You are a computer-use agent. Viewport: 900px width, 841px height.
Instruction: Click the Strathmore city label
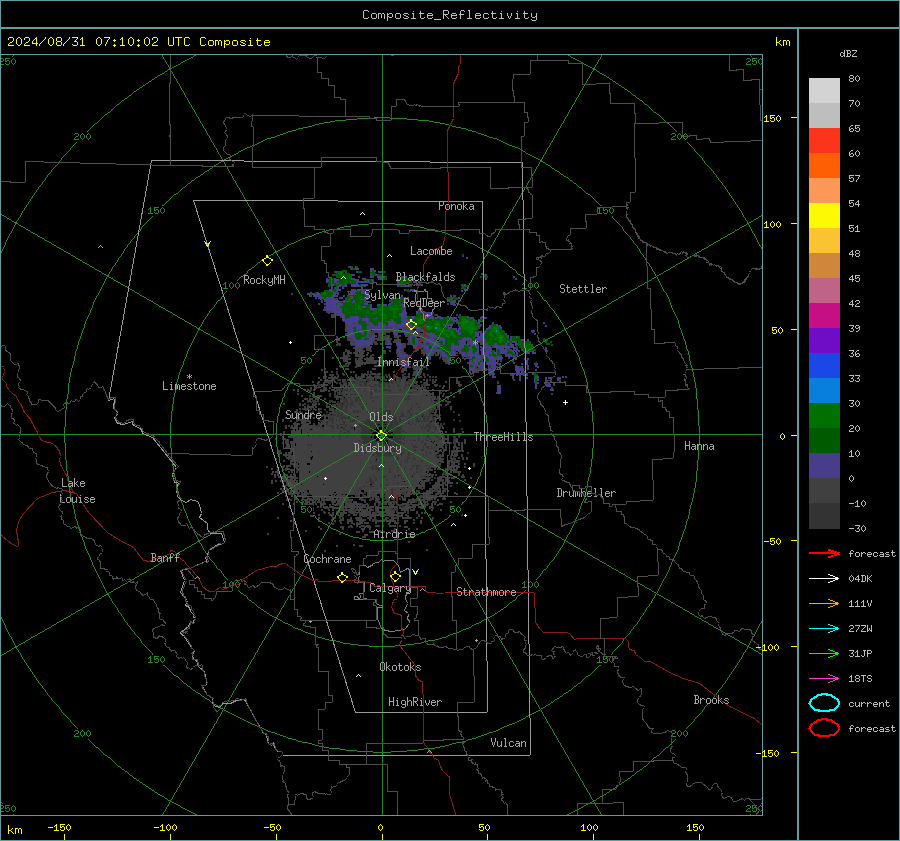coord(486,592)
